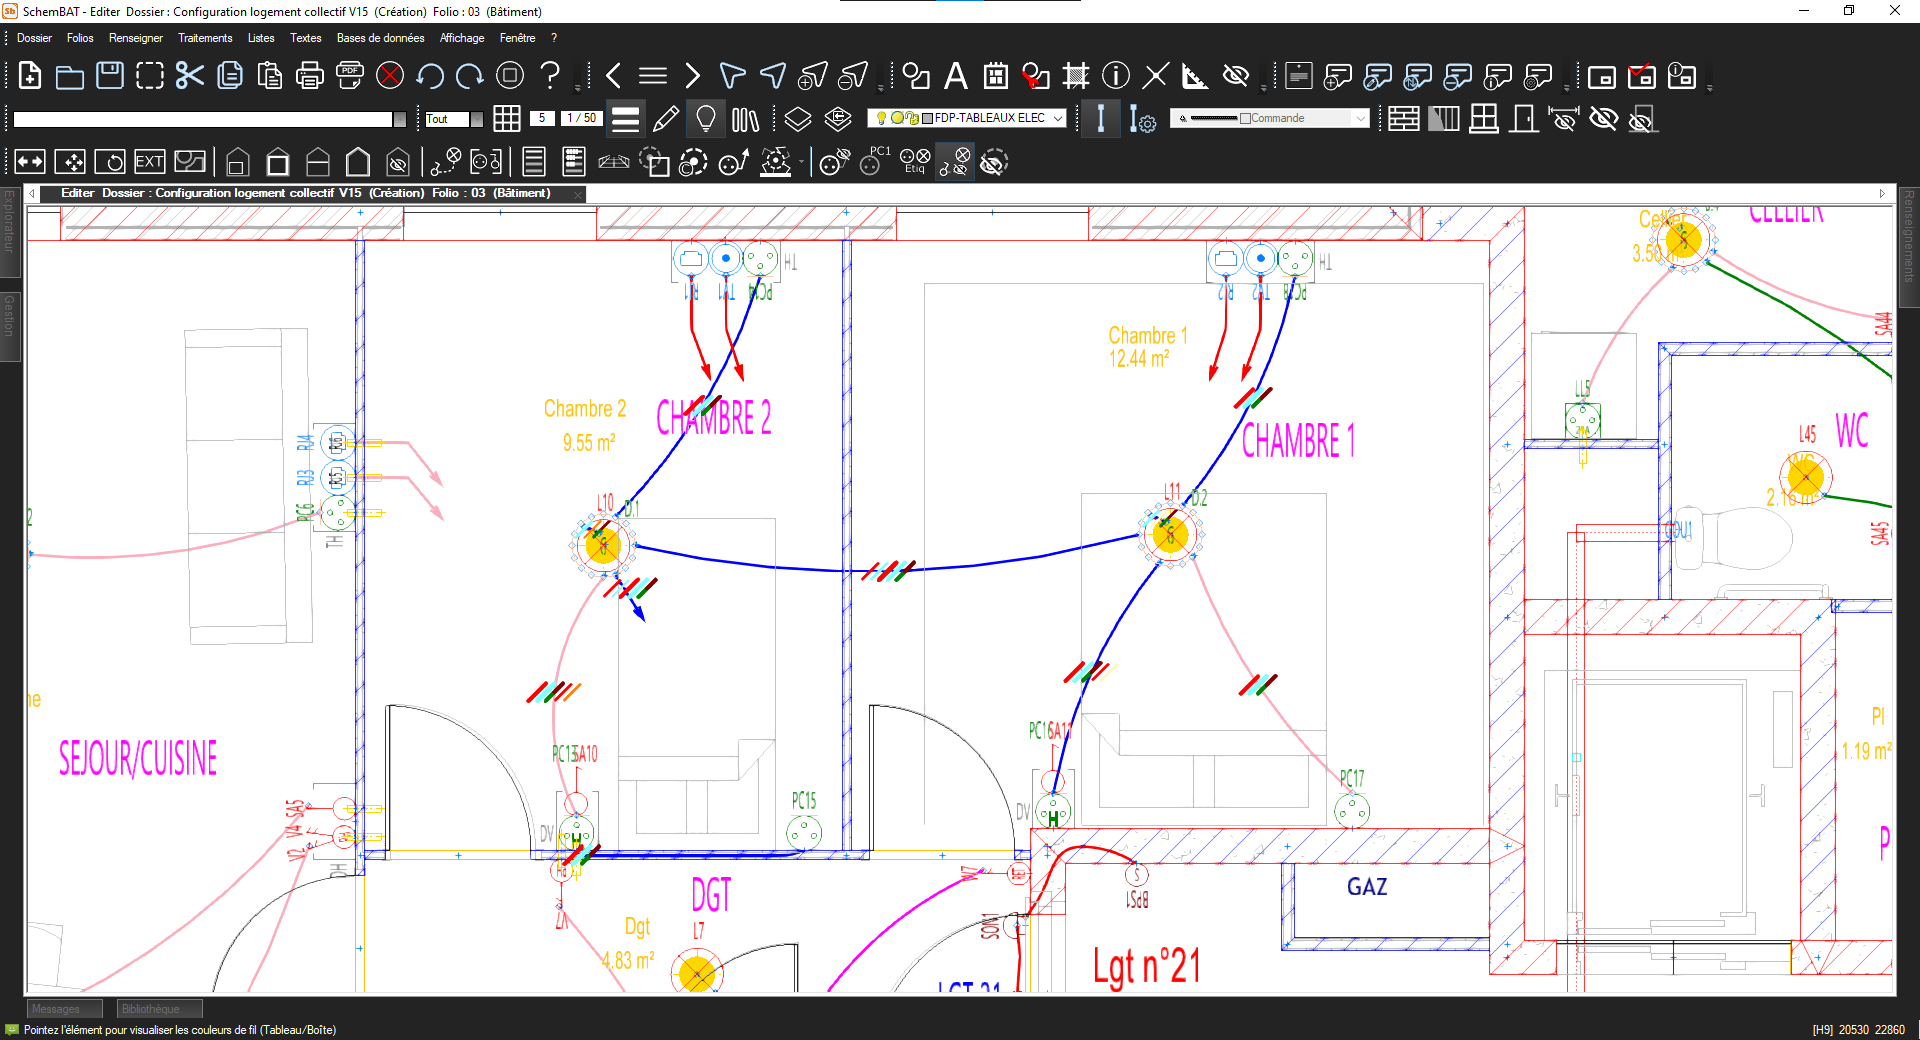The width and height of the screenshot is (1920, 1040).
Task: Select the window insertion tool
Action: tap(1484, 119)
